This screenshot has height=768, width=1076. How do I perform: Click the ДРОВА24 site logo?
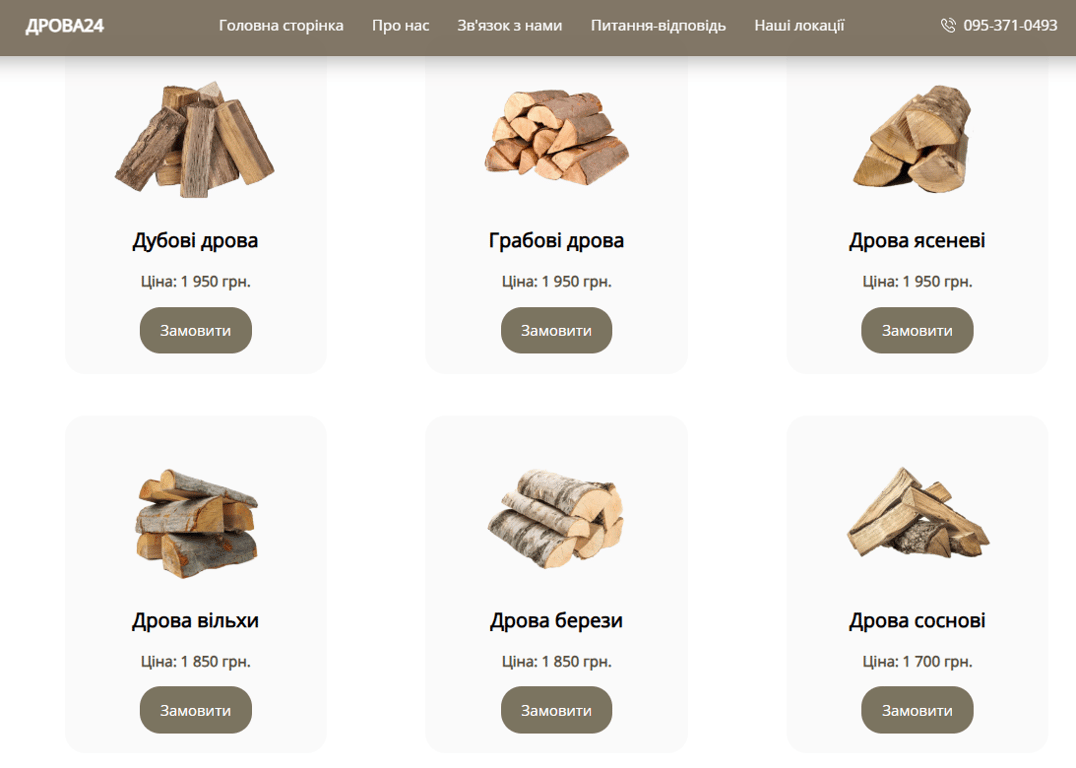65,25
